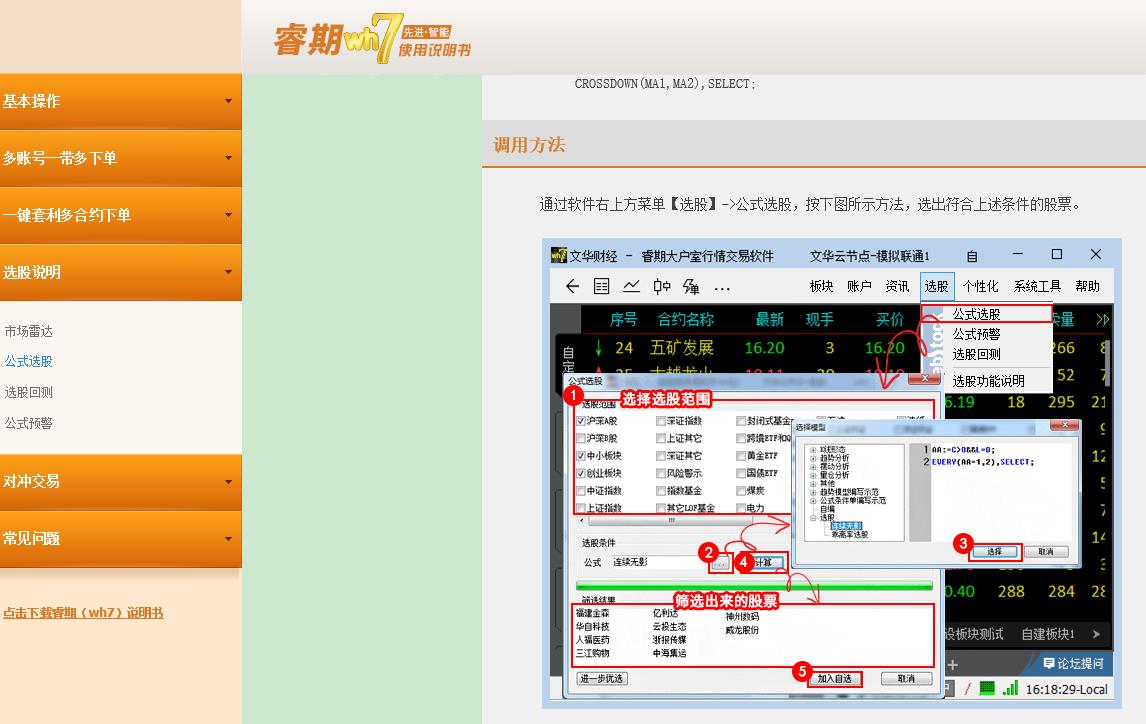Enable the 风险警示 checkbox
1146x724 pixels.
(x=661, y=474)
